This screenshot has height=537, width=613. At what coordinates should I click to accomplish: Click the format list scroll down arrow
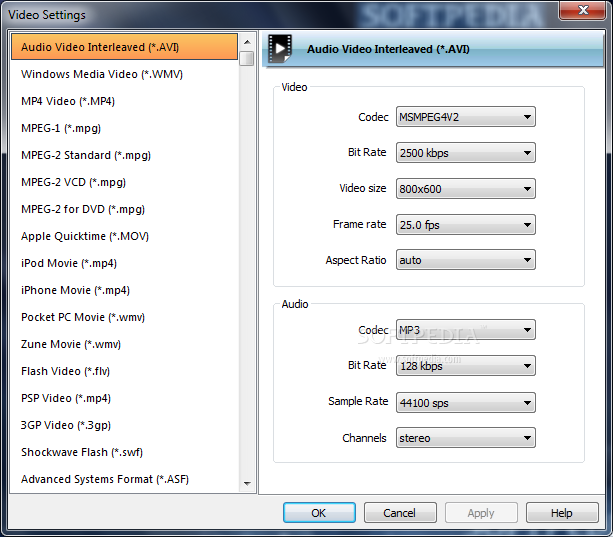[x=247, y=483]
